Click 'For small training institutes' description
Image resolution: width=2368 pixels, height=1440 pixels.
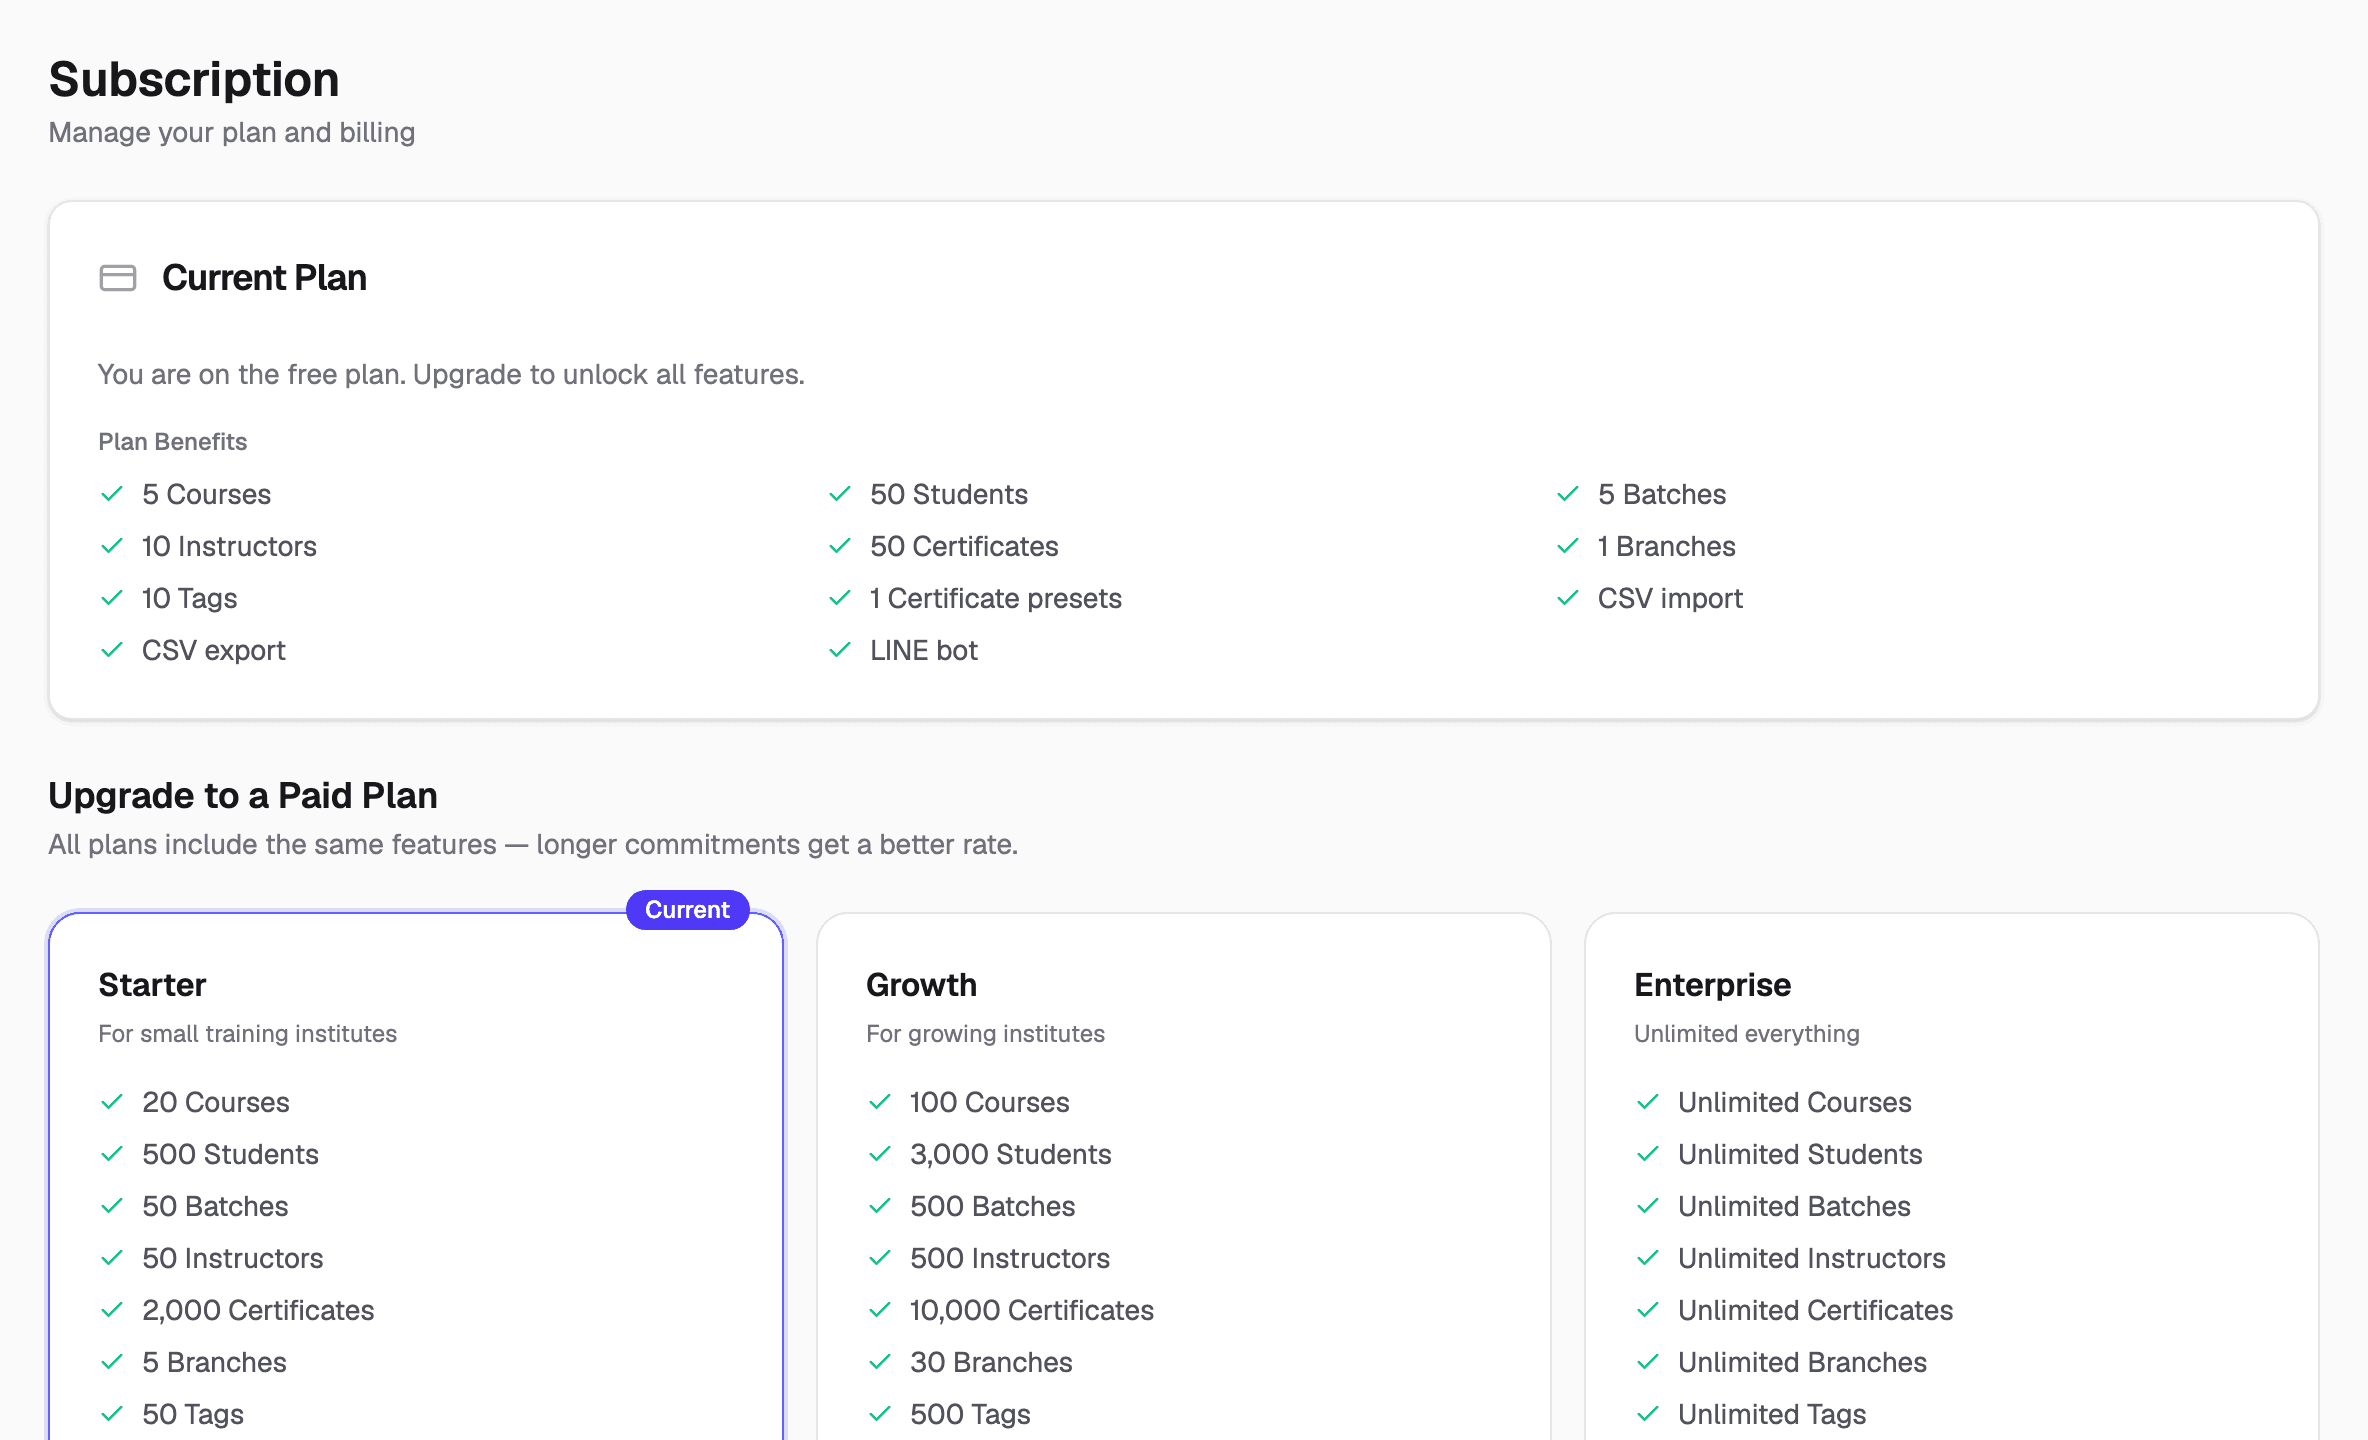(247, 1034)
